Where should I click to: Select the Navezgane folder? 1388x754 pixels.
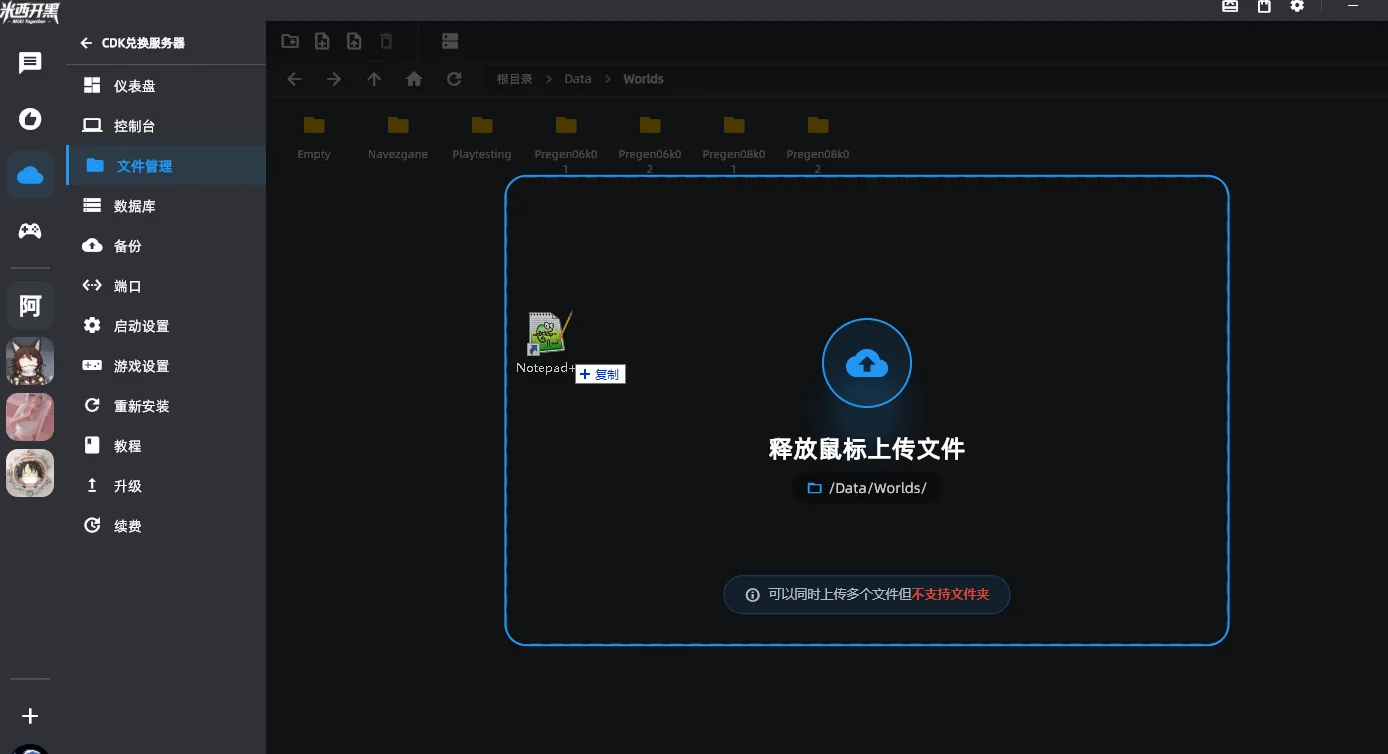(x=398, y=137)
